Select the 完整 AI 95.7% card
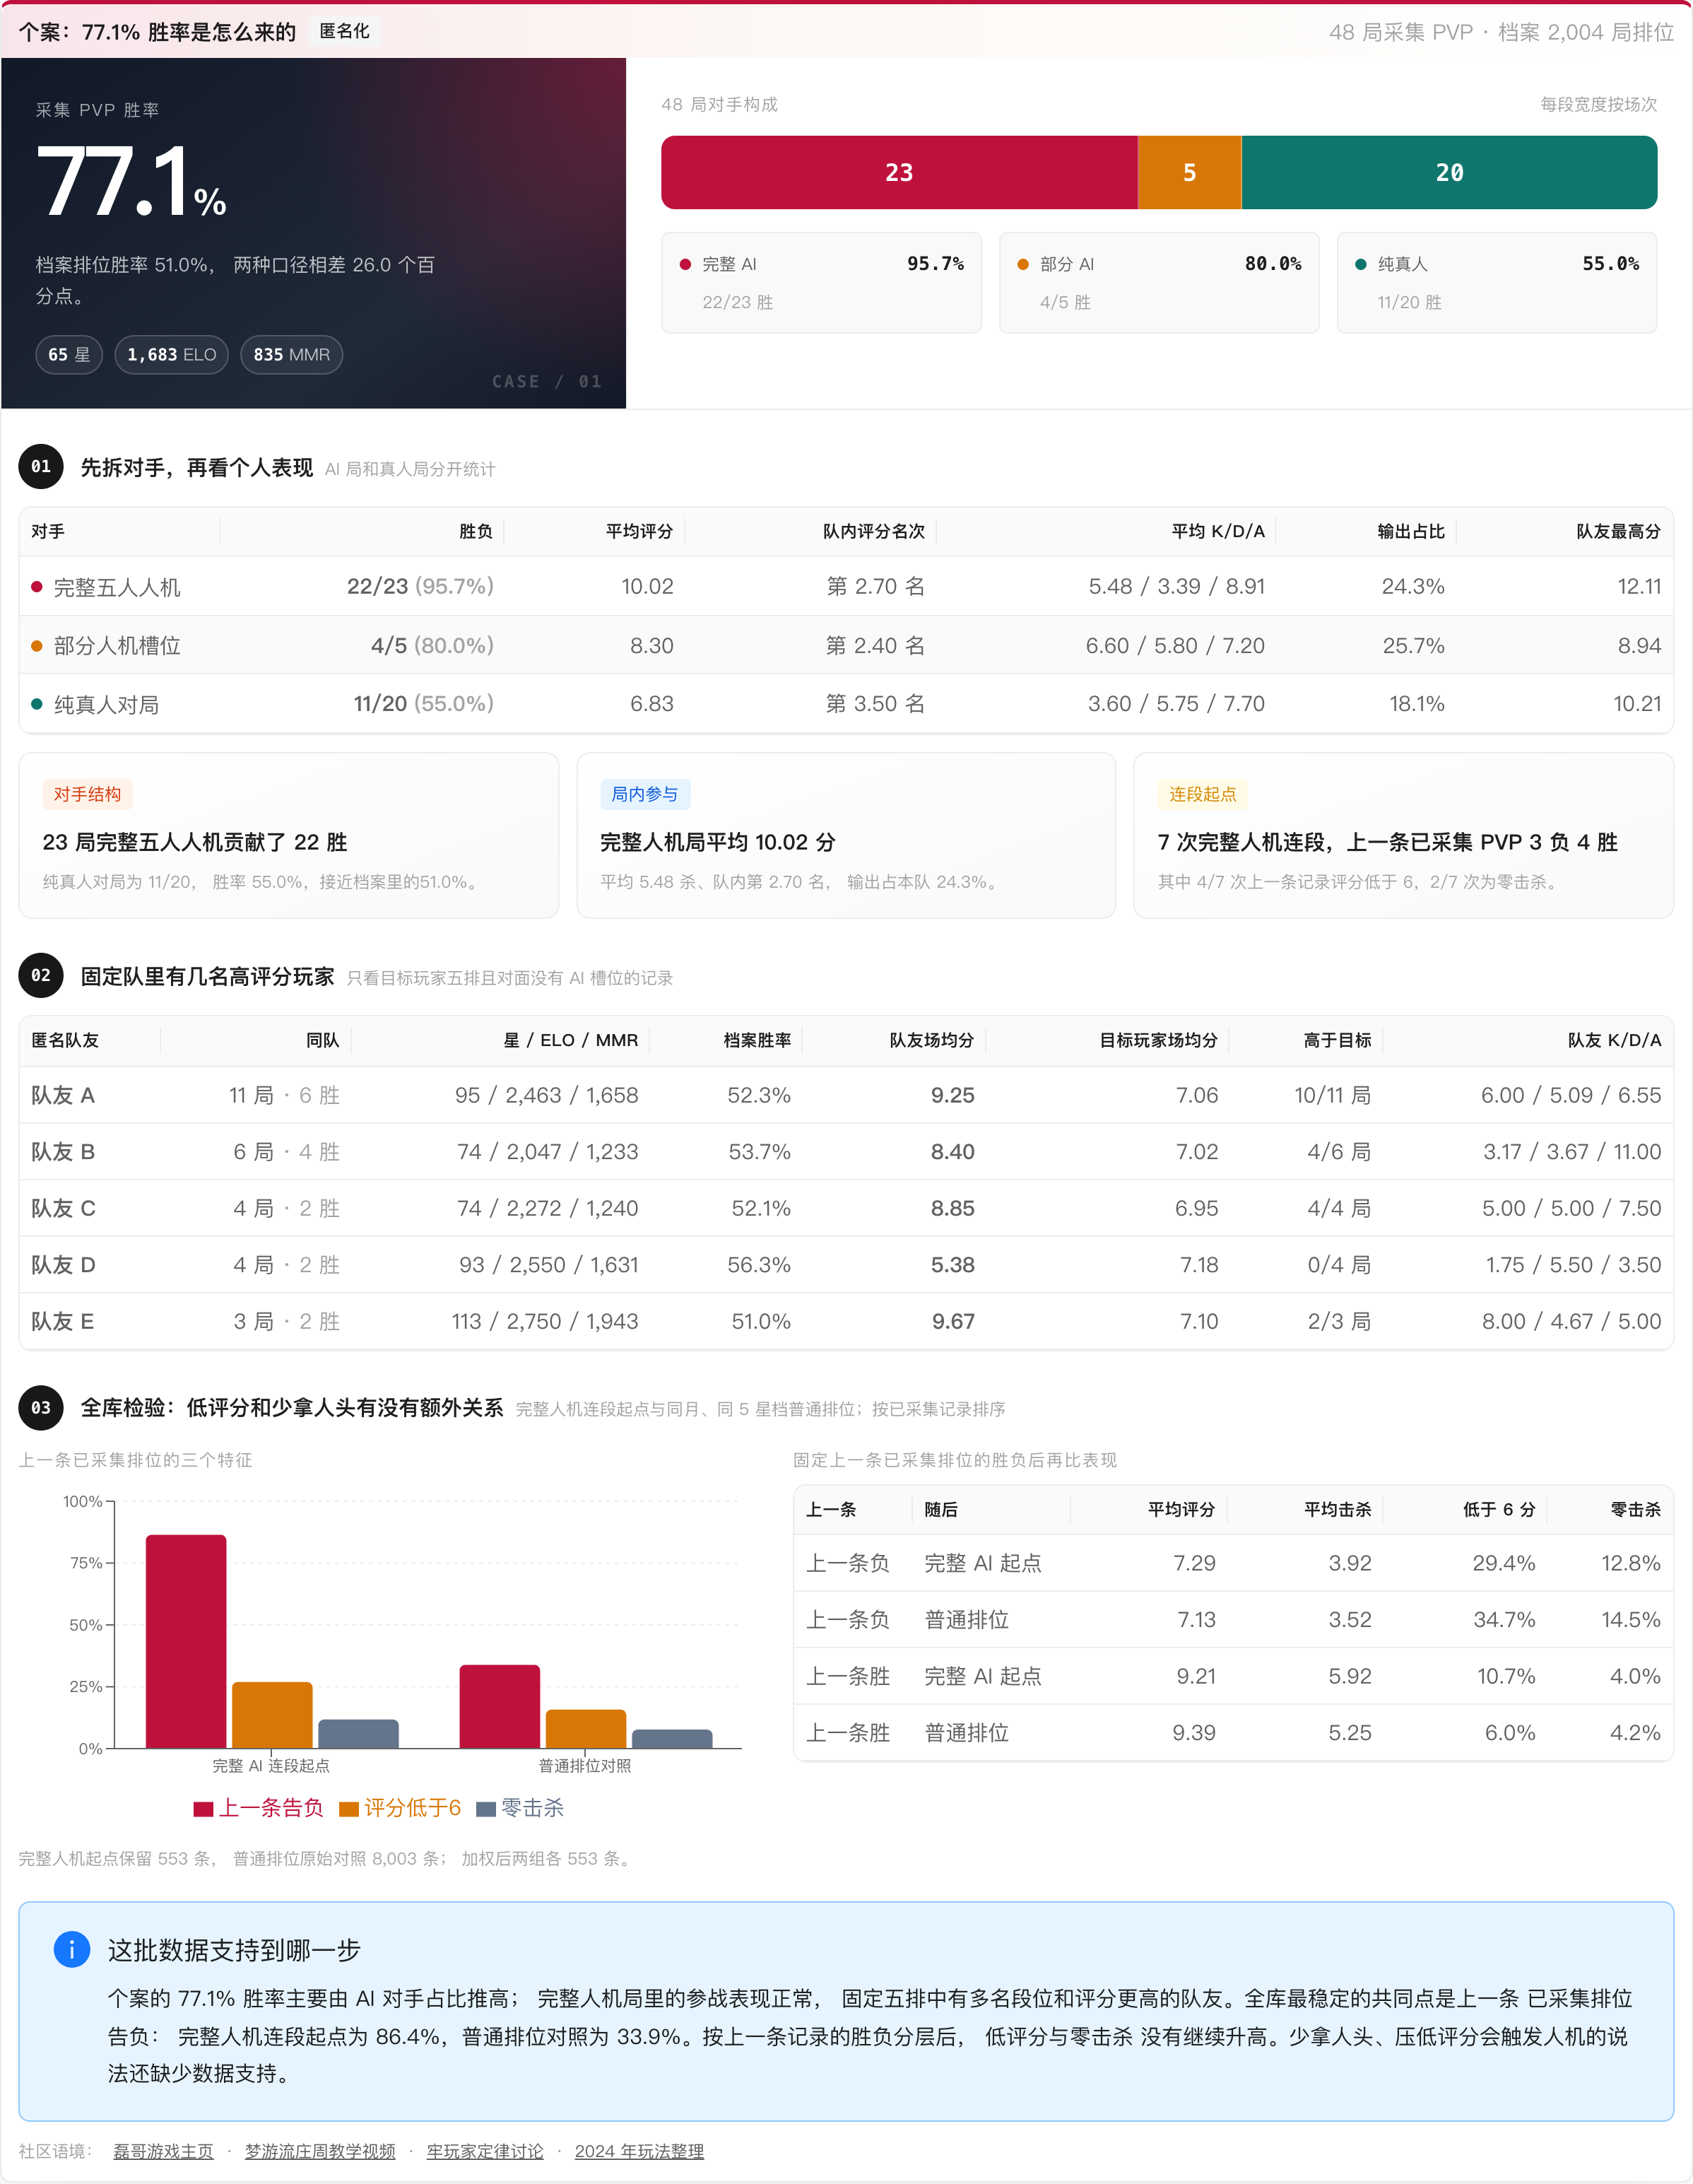This screenshot has width=1693, height=2184. [x=821, y=283]
